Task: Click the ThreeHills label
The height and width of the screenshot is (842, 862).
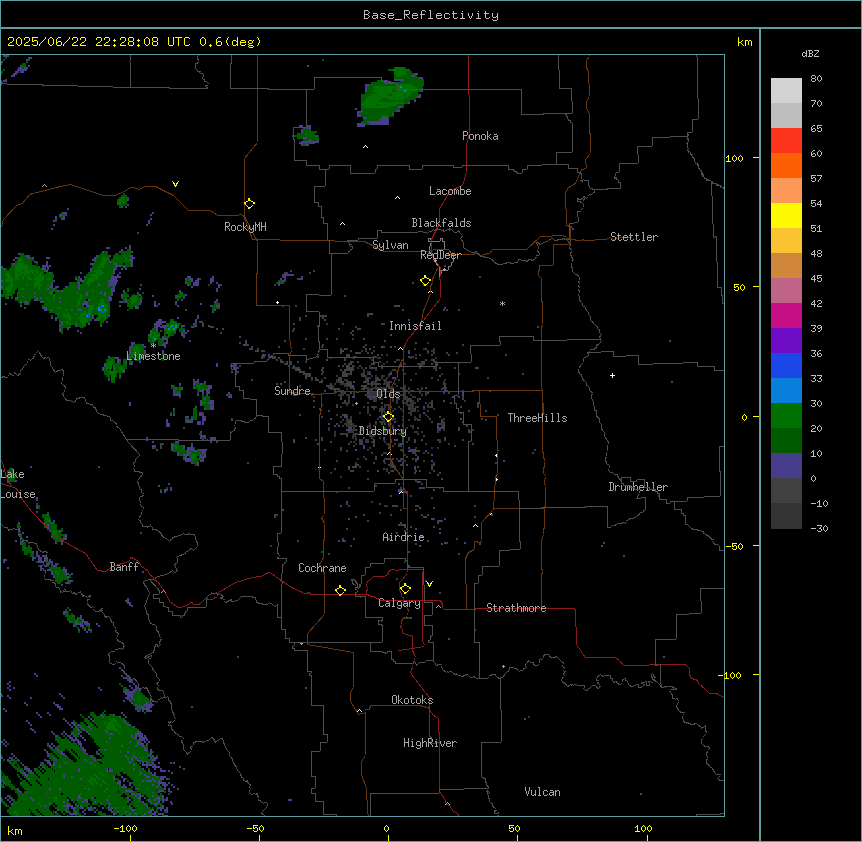Action: (537, 418)
